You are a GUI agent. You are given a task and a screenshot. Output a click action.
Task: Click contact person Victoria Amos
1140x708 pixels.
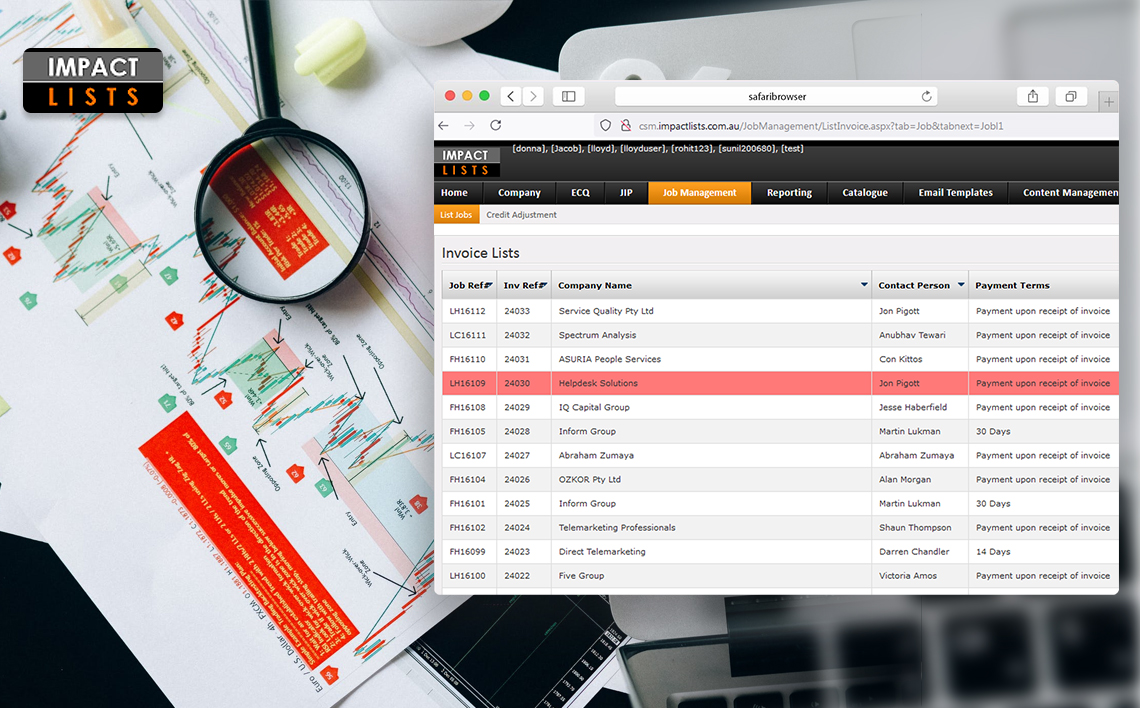[x=907, y=576]
